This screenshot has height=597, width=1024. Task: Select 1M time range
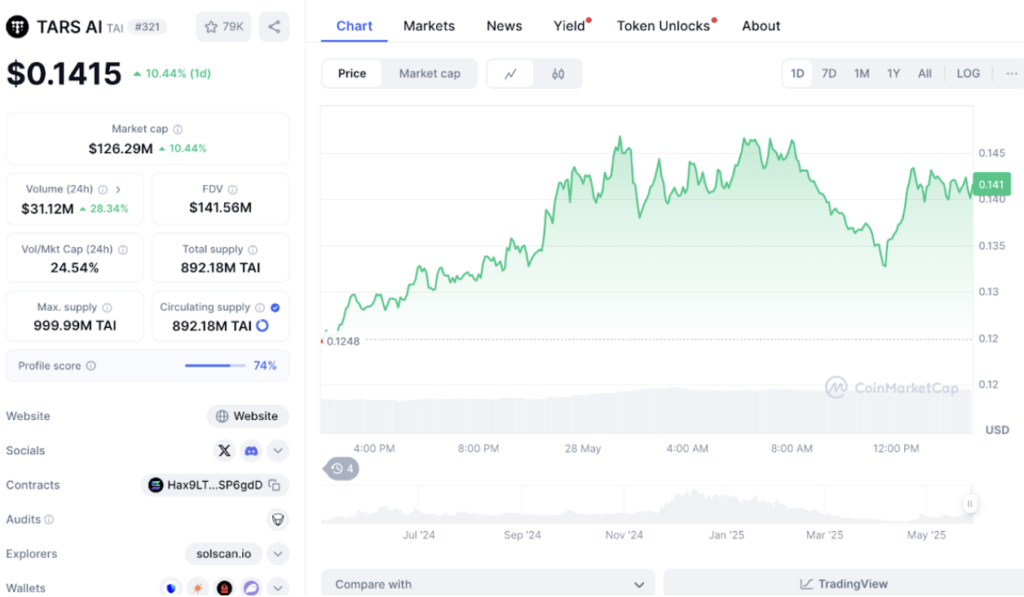click(x=861, y=74)
